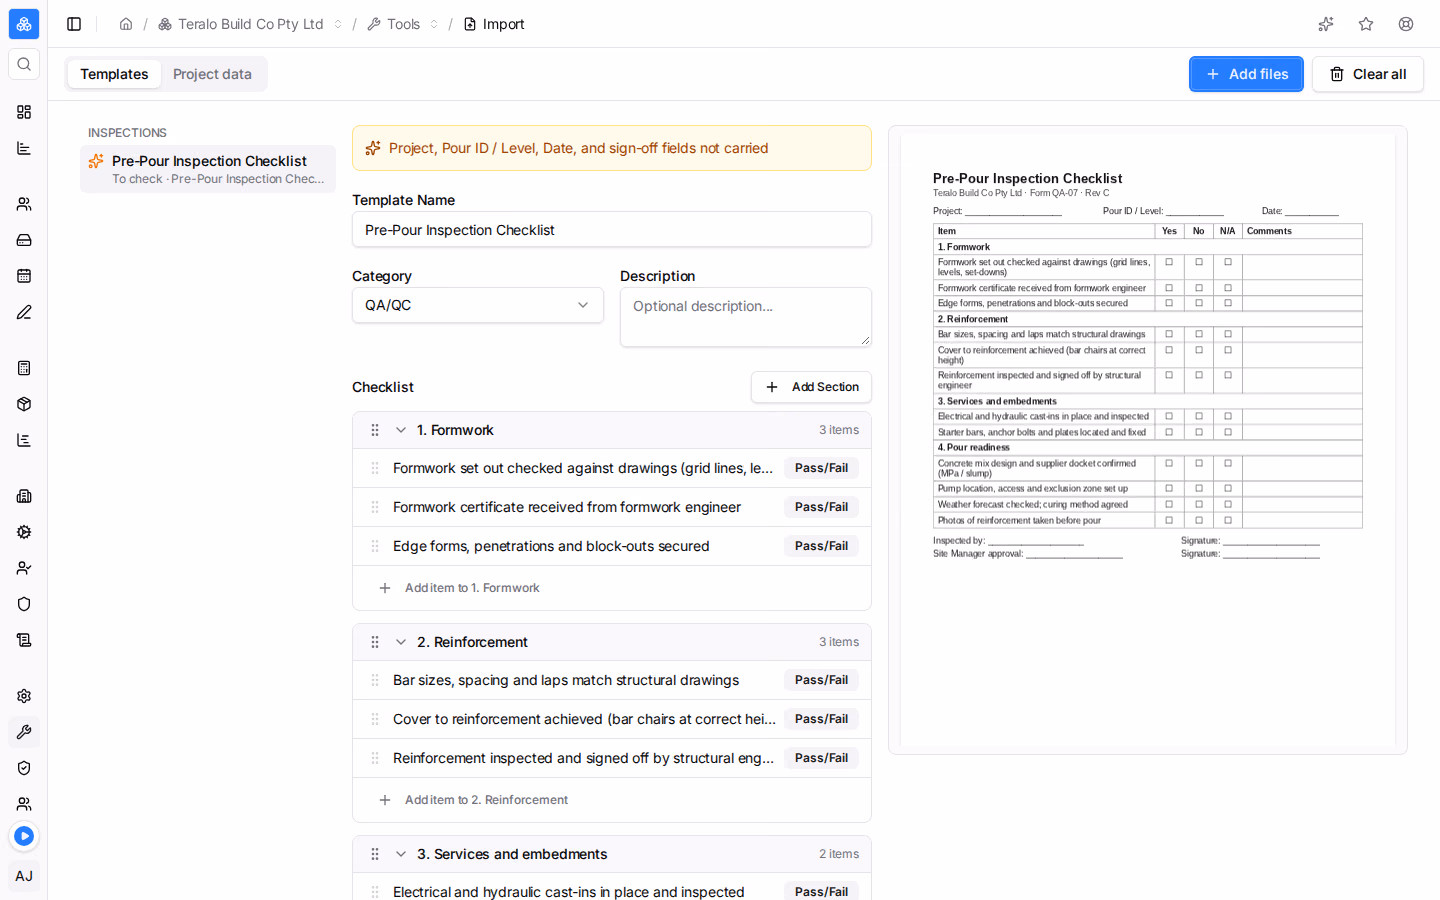Click Pass/Fail for Electrical and hydraulic cast-ins
The width and height of the screenshot is (1440, 900).
tap(821, 892)
